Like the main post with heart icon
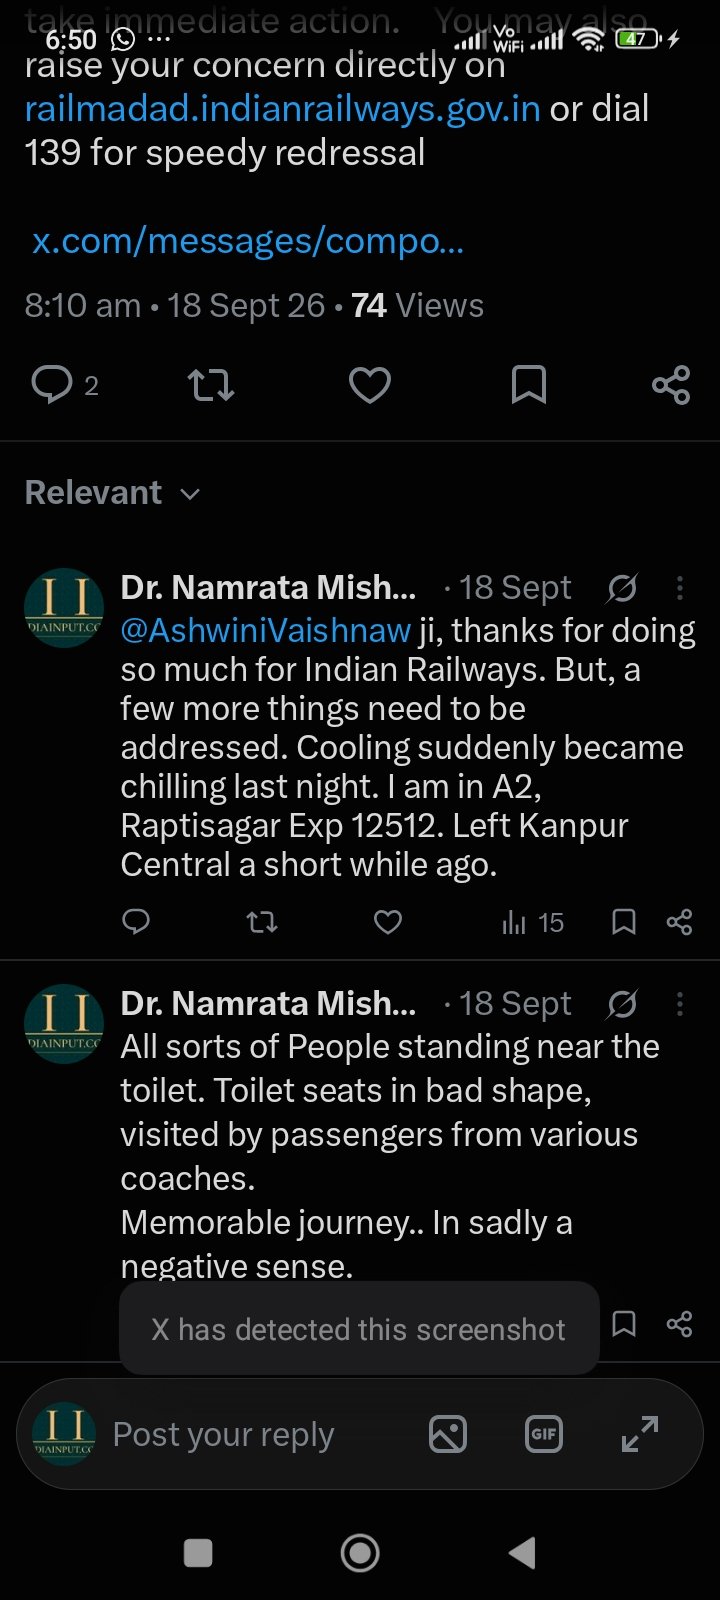Viewport: 720px width, 1600px height. [369, 385]
